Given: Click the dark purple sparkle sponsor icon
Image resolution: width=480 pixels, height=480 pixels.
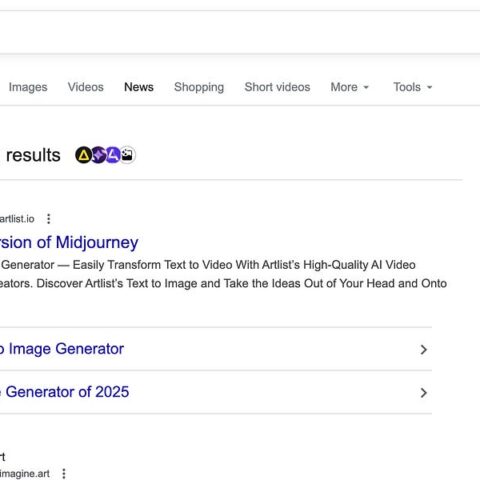Looking at the screenshot, I should (98, 155).
